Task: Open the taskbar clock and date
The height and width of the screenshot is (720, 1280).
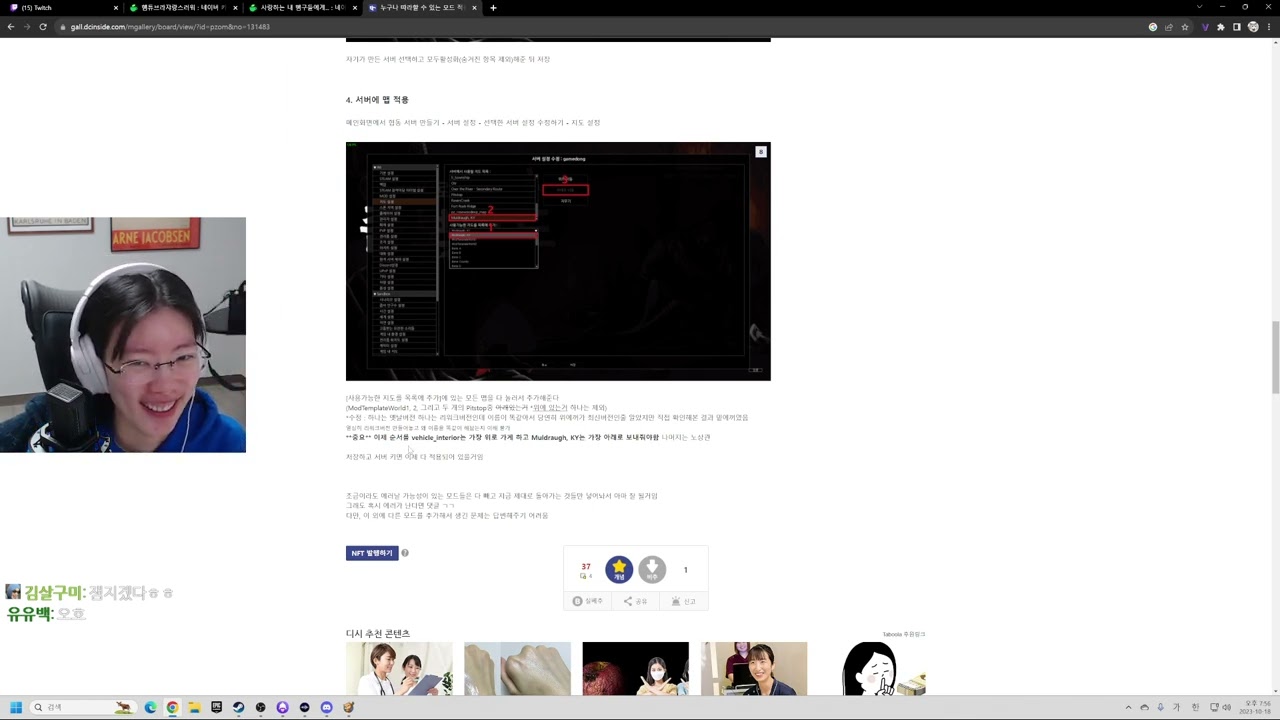Action: click(1256, 707)
